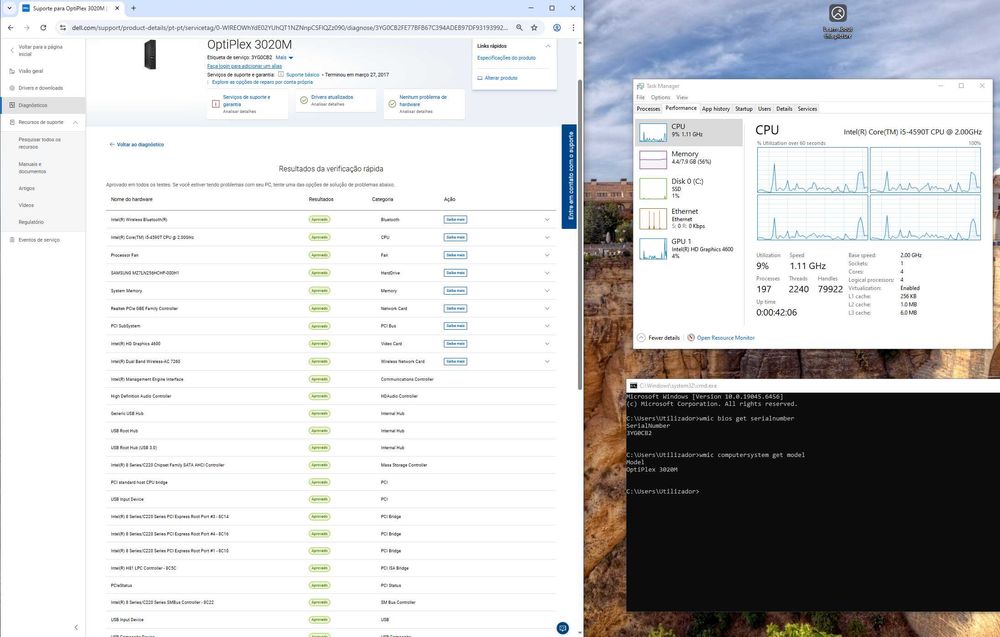Click Voltar ao diagnóstico link
The height and width of the screenshot is (637, 1000).
click(137, 145)
